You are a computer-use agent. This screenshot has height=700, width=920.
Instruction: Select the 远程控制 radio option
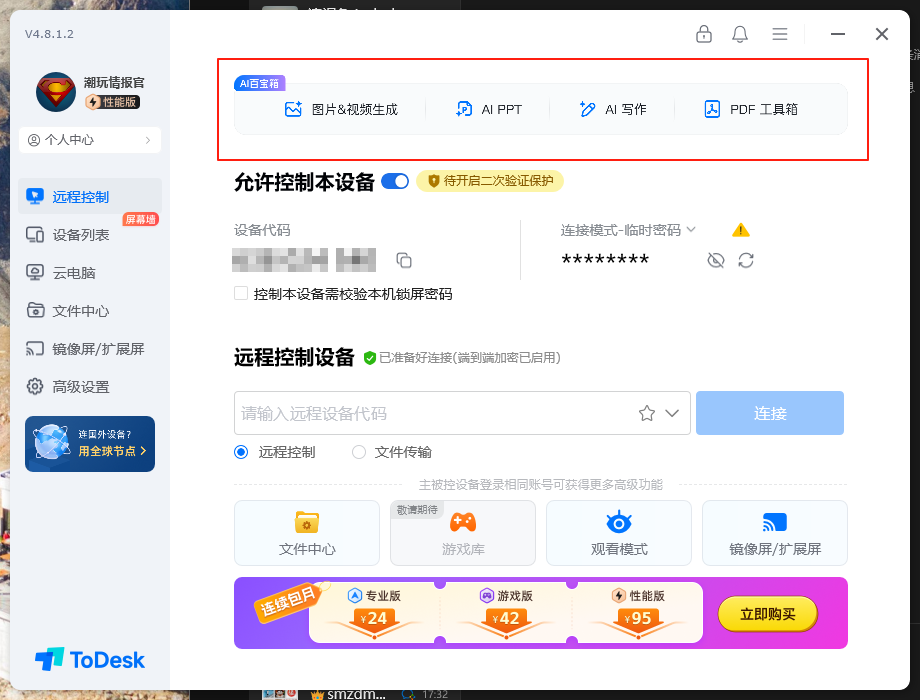click(241, 452)
